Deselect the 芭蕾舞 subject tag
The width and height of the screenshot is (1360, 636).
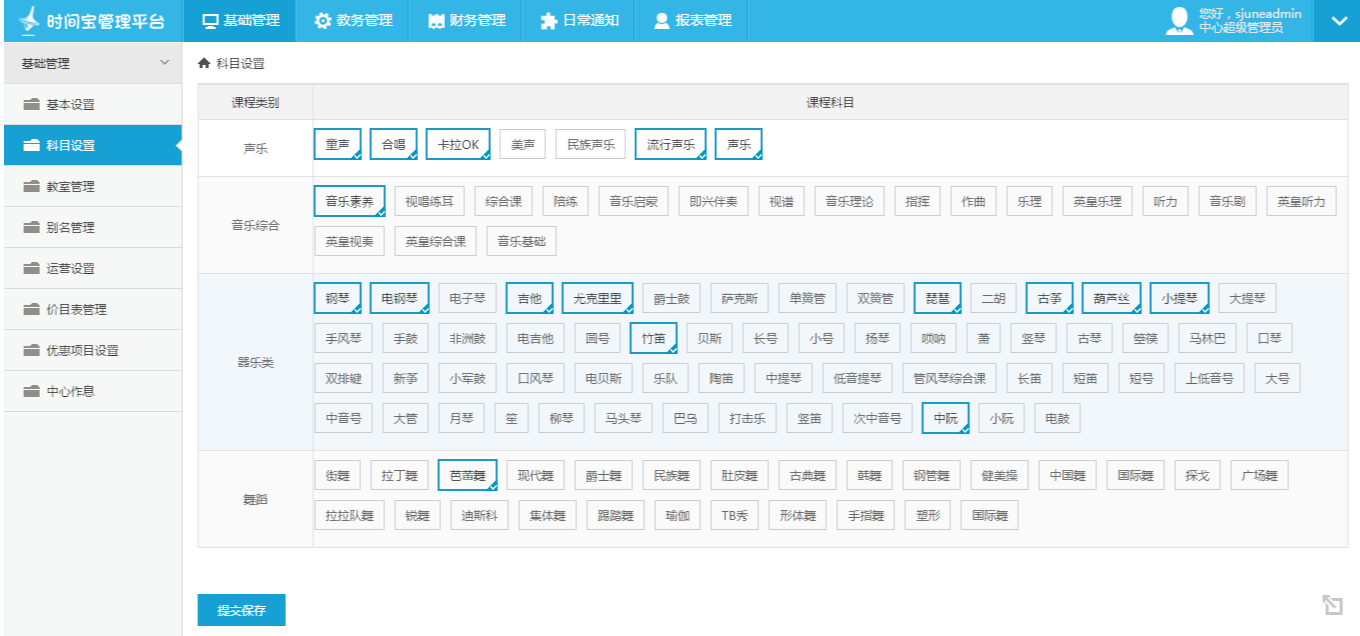pyautogui.click(x=467, y=475)
